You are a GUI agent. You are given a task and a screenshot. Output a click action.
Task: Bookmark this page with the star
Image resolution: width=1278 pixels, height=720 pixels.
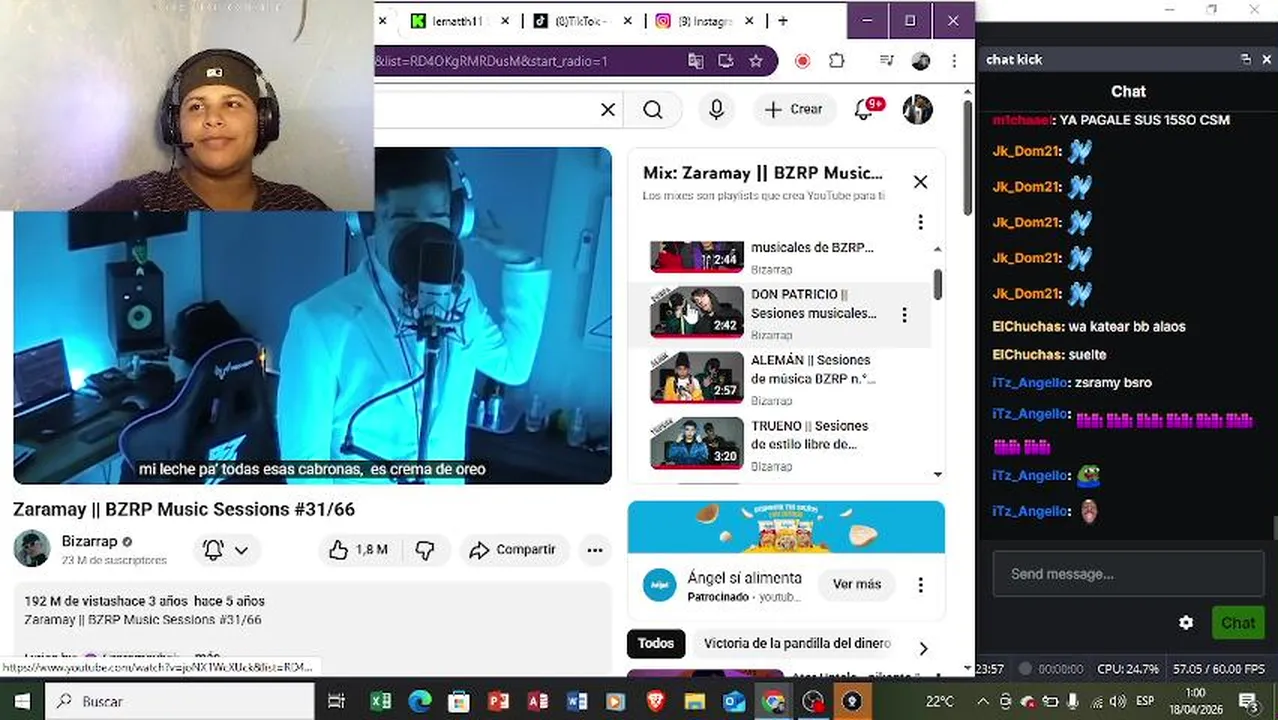(756, 61)
